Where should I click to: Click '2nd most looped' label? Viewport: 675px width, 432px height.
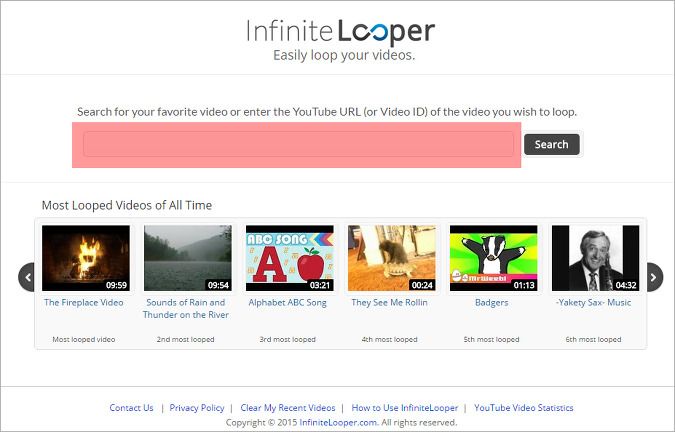point(186,339)
